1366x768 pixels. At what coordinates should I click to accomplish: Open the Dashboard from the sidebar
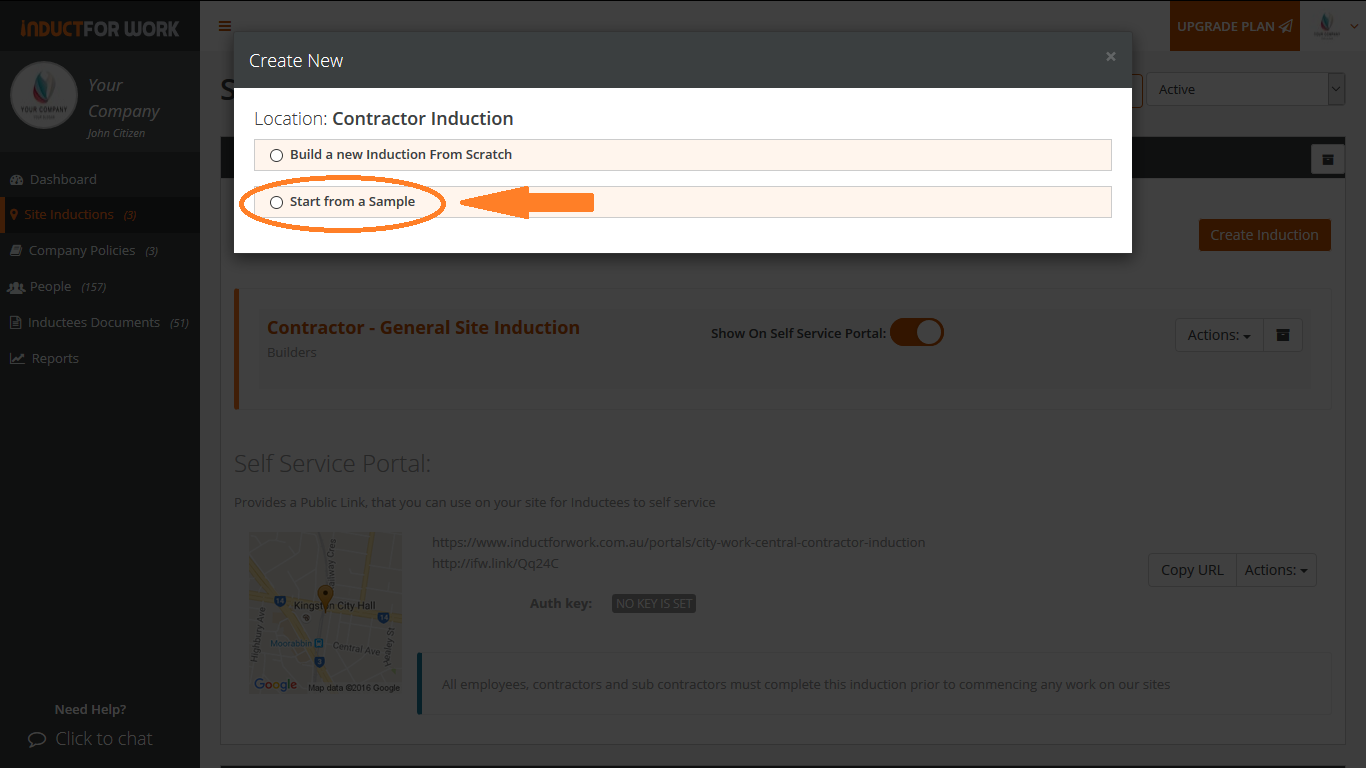pos(60,179)
